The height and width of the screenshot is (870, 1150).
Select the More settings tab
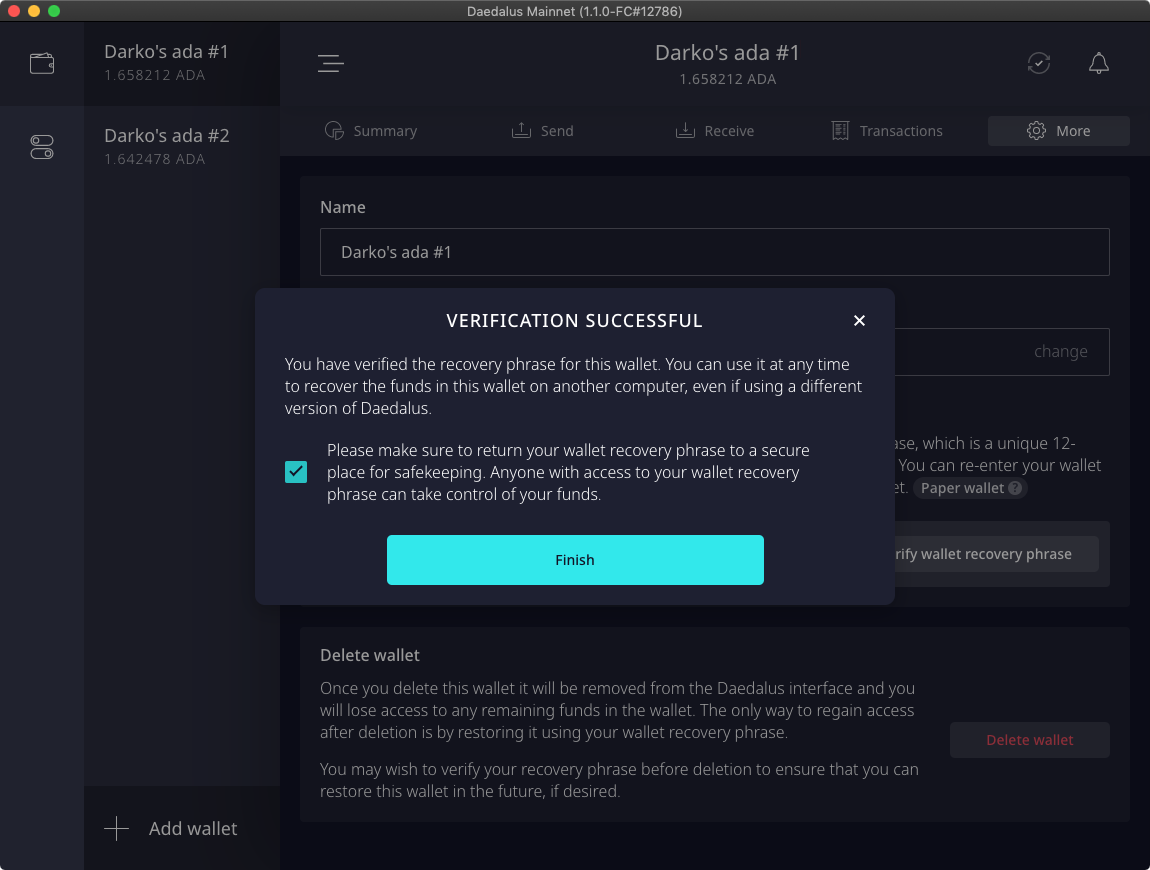click(x=1059, y=131)
